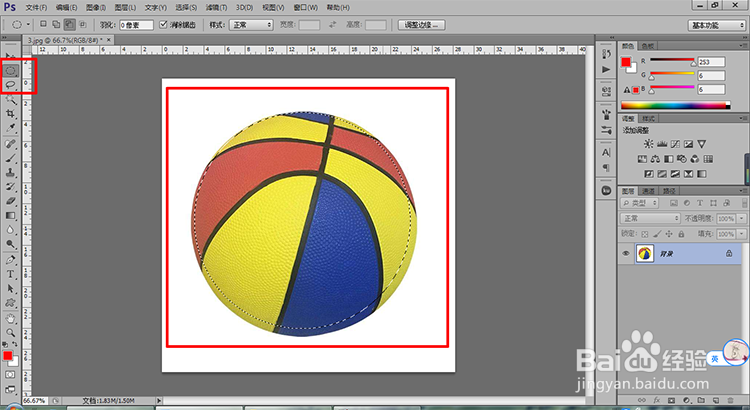
Task: Toggle anti-alias checkbox in options bar
Action: 163,24
